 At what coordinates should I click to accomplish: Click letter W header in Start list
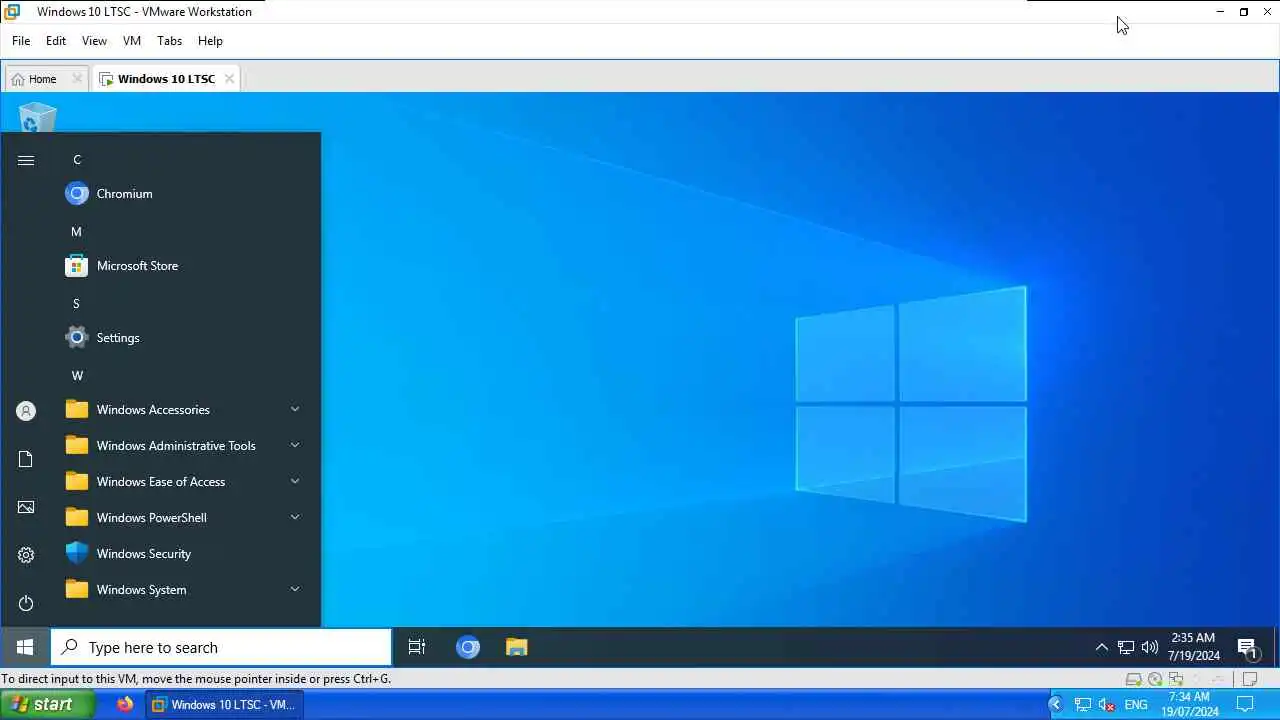coord(77,376)
